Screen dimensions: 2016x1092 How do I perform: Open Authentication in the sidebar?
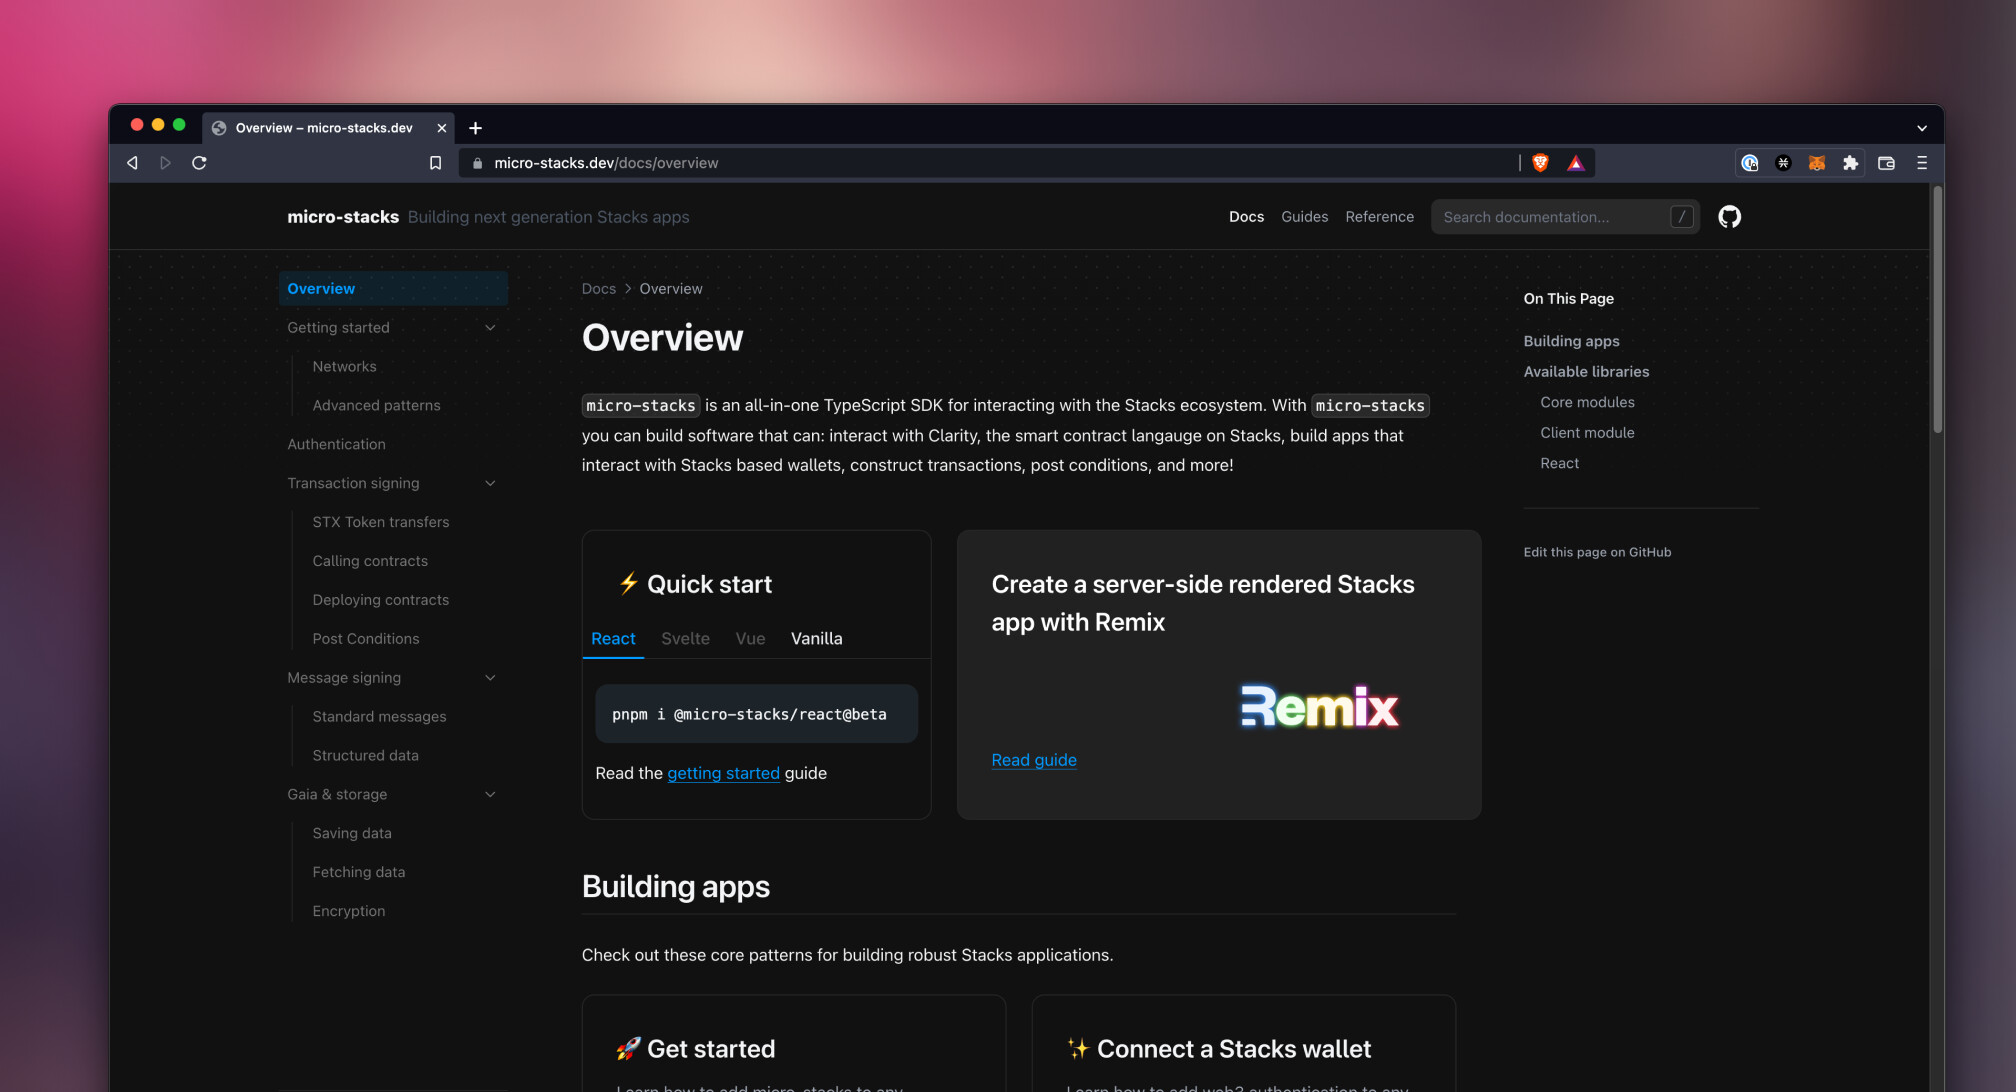336,445
